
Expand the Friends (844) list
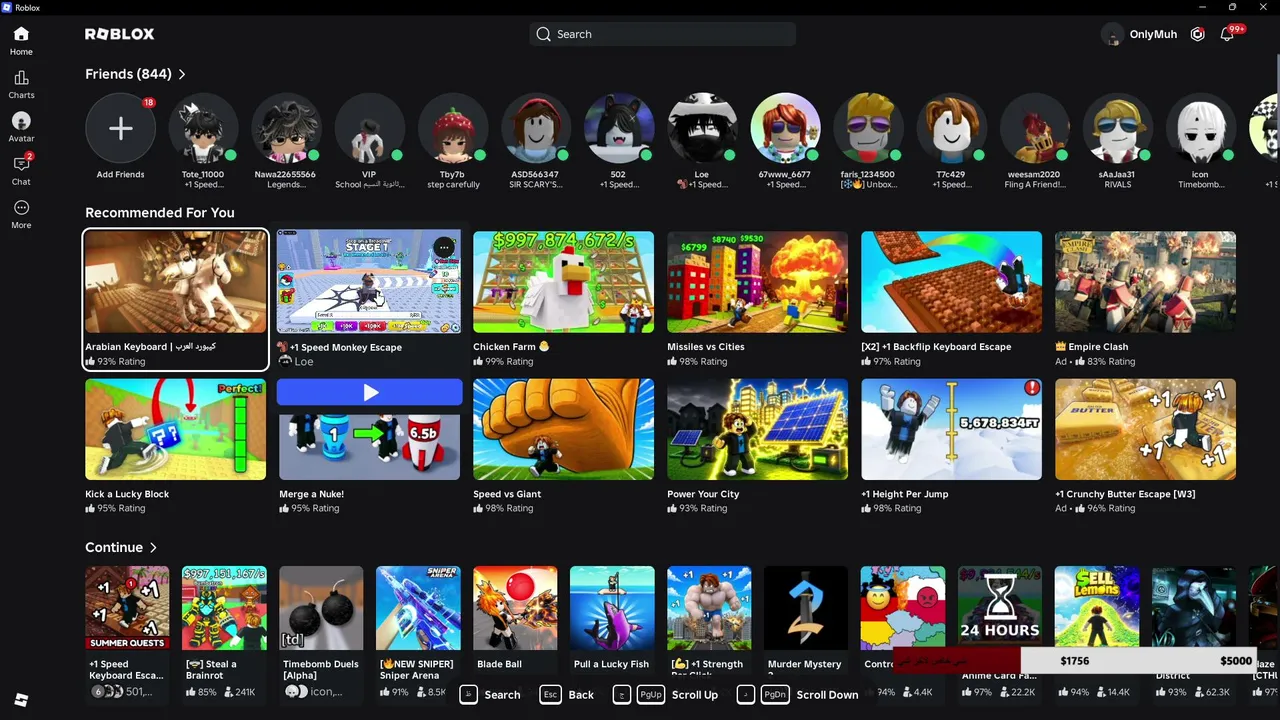tap(135, 74)
